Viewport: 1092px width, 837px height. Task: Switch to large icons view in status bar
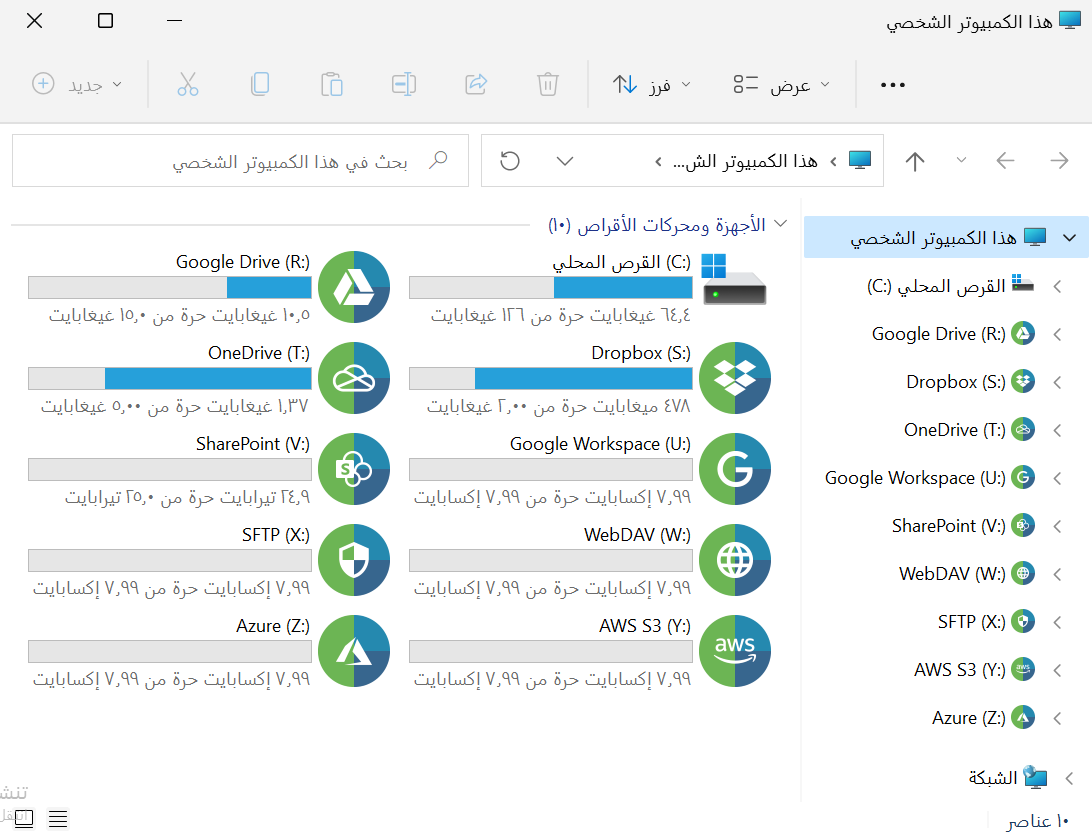coord(24,819)
